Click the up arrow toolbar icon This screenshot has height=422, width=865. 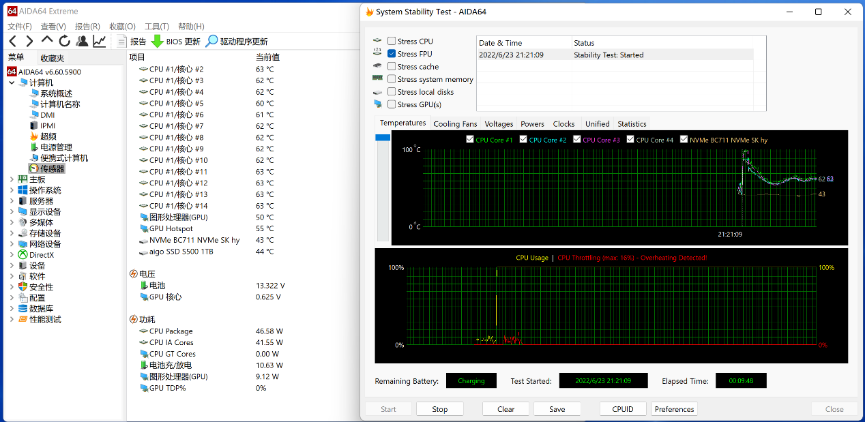[x=47, y=41]
